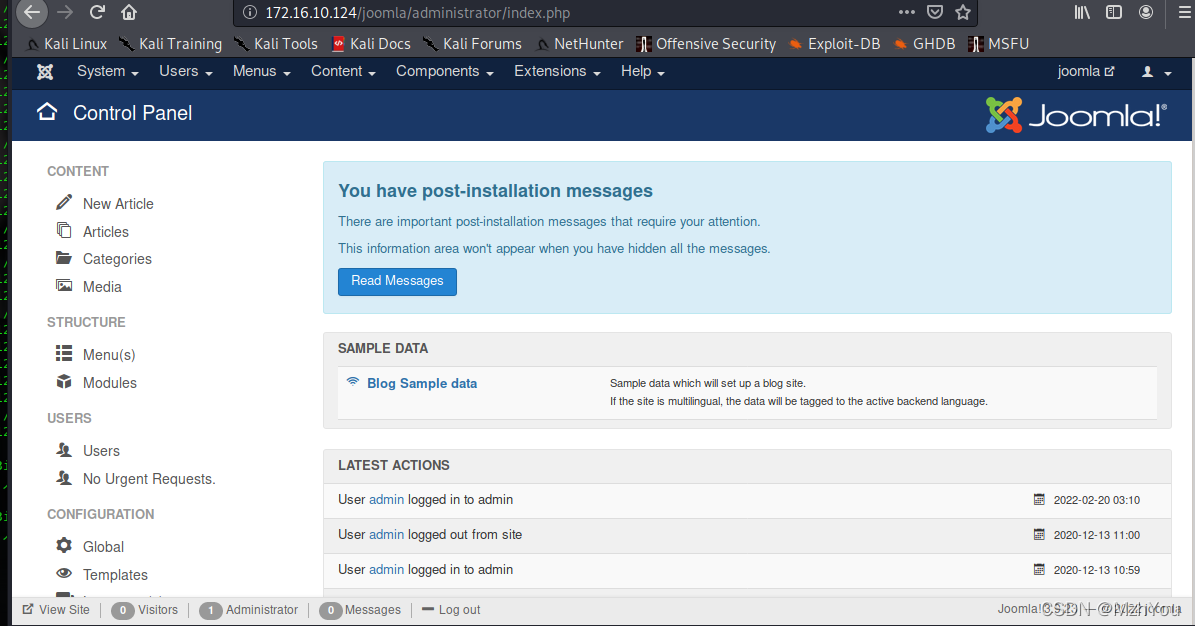The height and width of the screenshot is (626, 1195).
Task: Click the large Joomla! brand logo
Action: click(1076, 115)
